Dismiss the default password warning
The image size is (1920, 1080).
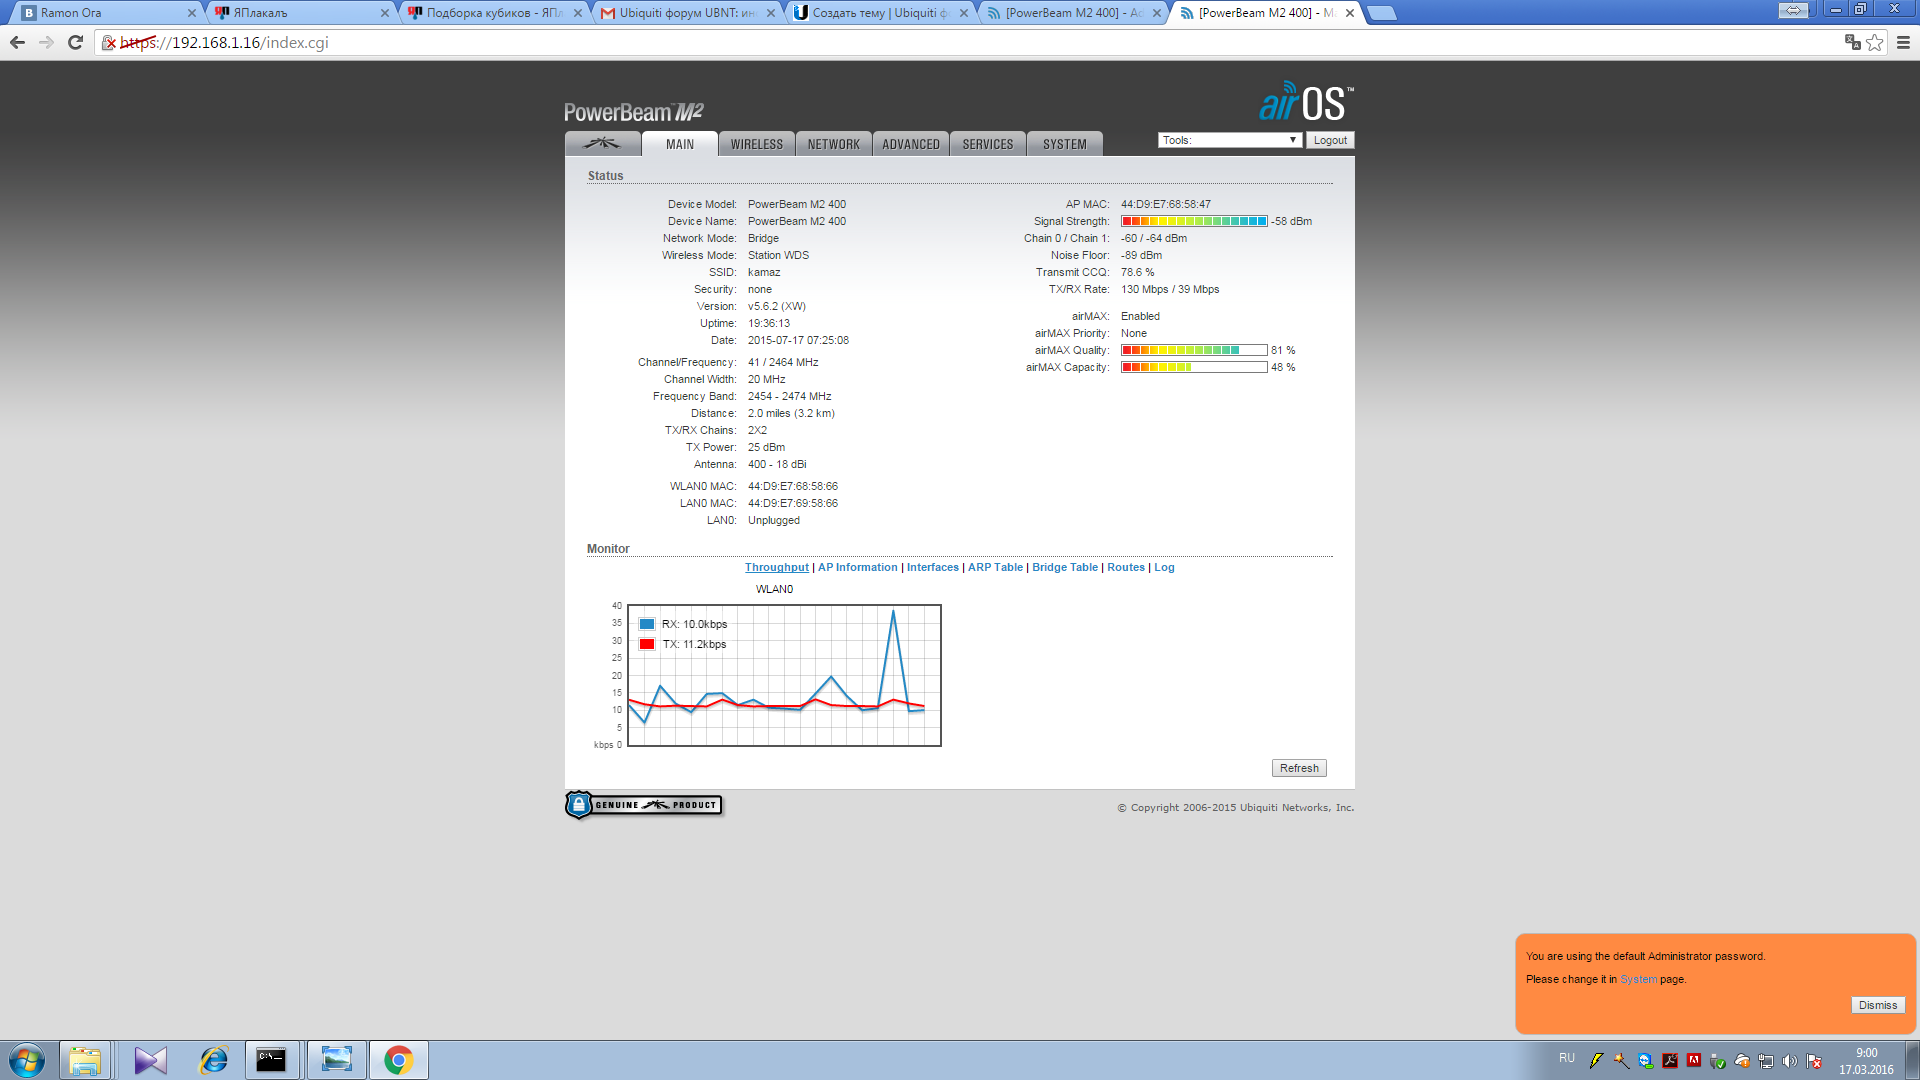(1877, 1005)
